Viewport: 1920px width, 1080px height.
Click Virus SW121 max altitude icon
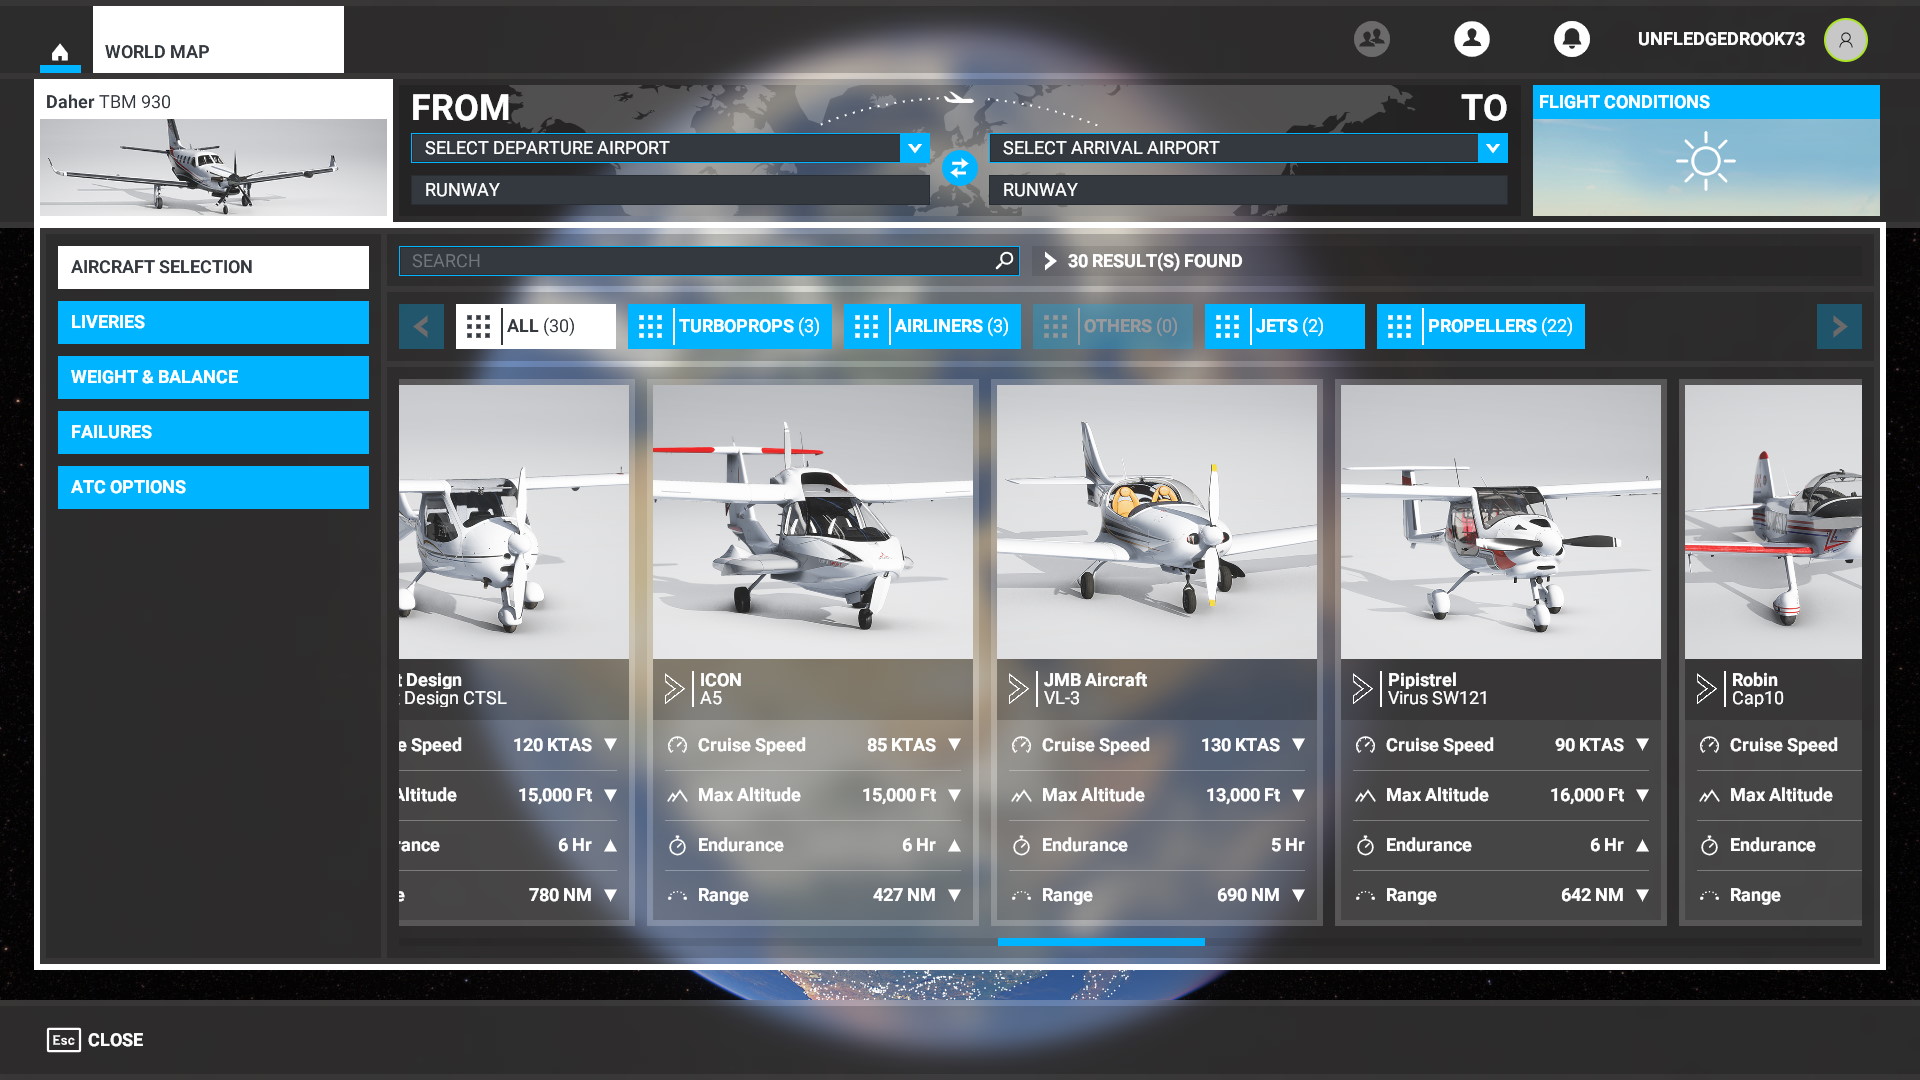tap(1365, 796)
